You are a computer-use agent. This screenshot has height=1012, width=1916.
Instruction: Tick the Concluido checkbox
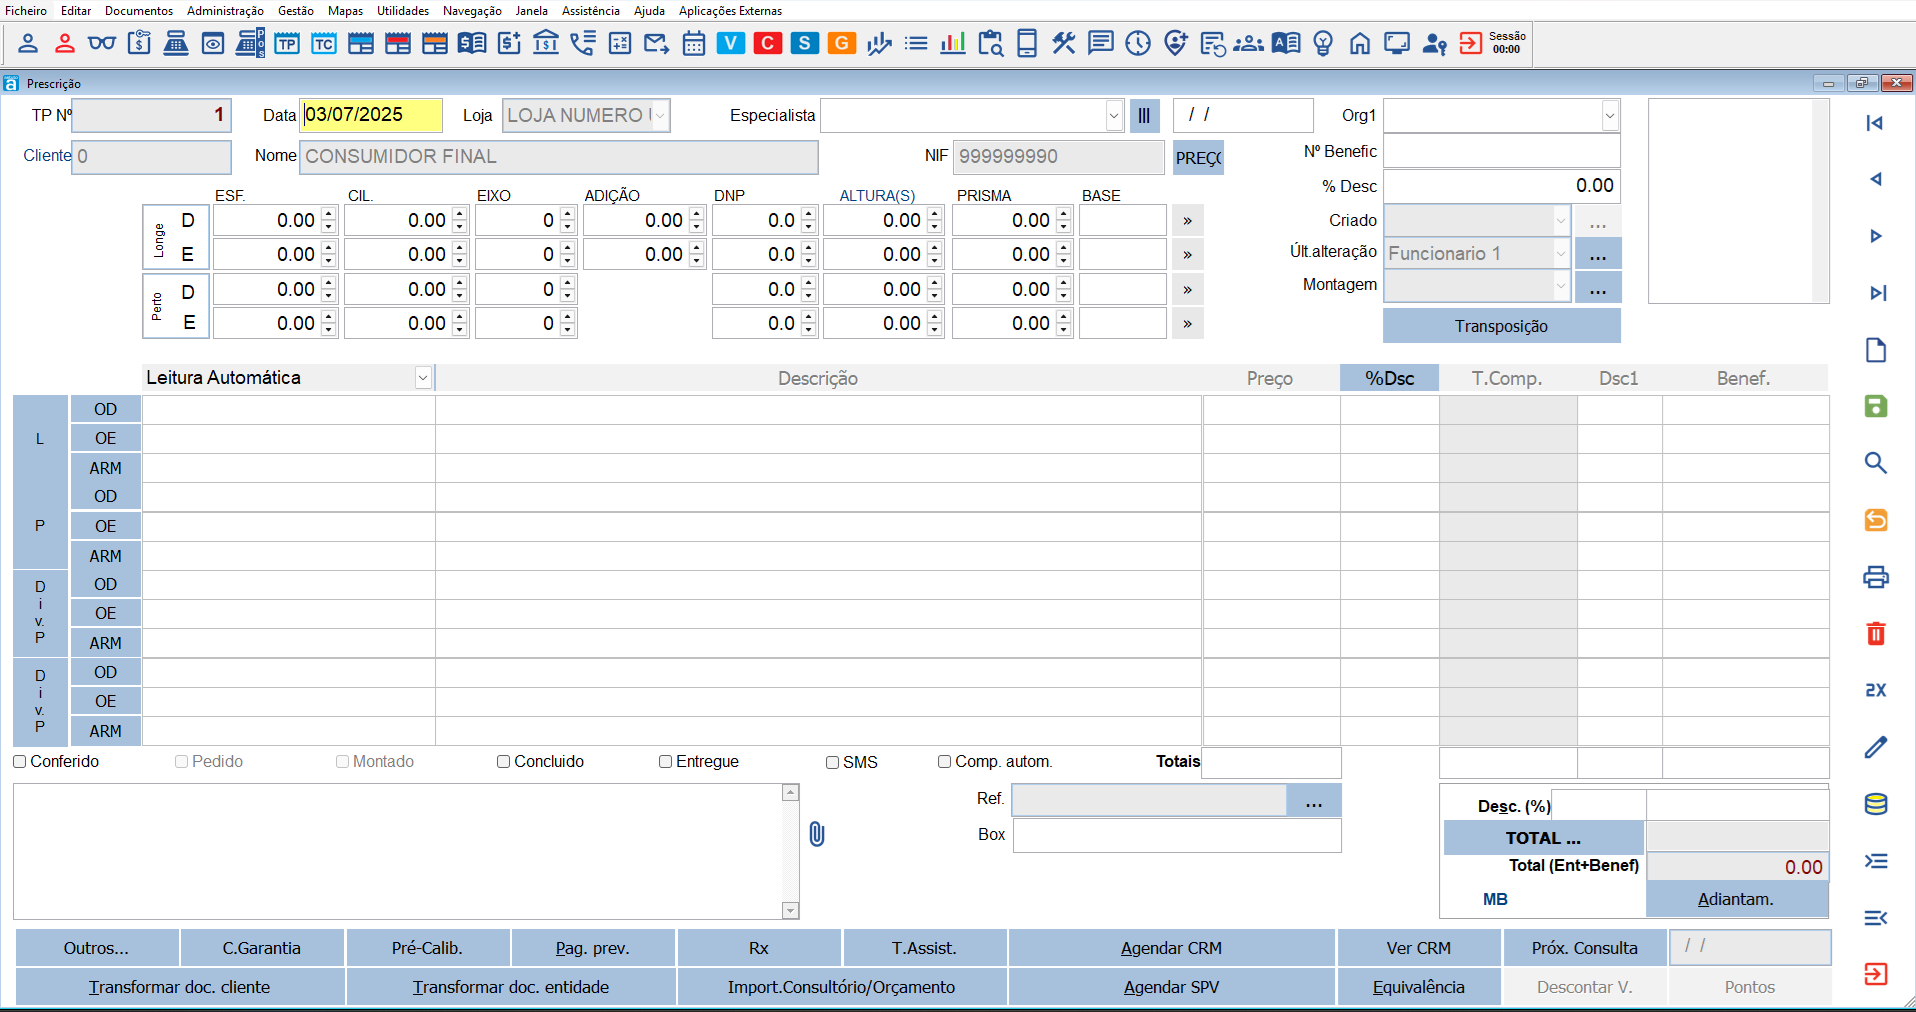(x=504, y=762)
